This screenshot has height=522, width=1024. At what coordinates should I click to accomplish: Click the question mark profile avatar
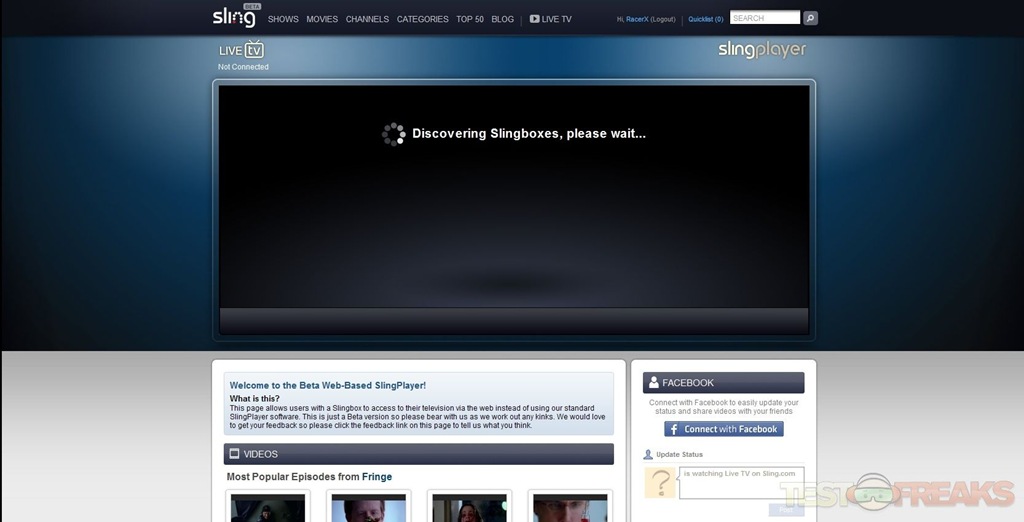(659, 483)
